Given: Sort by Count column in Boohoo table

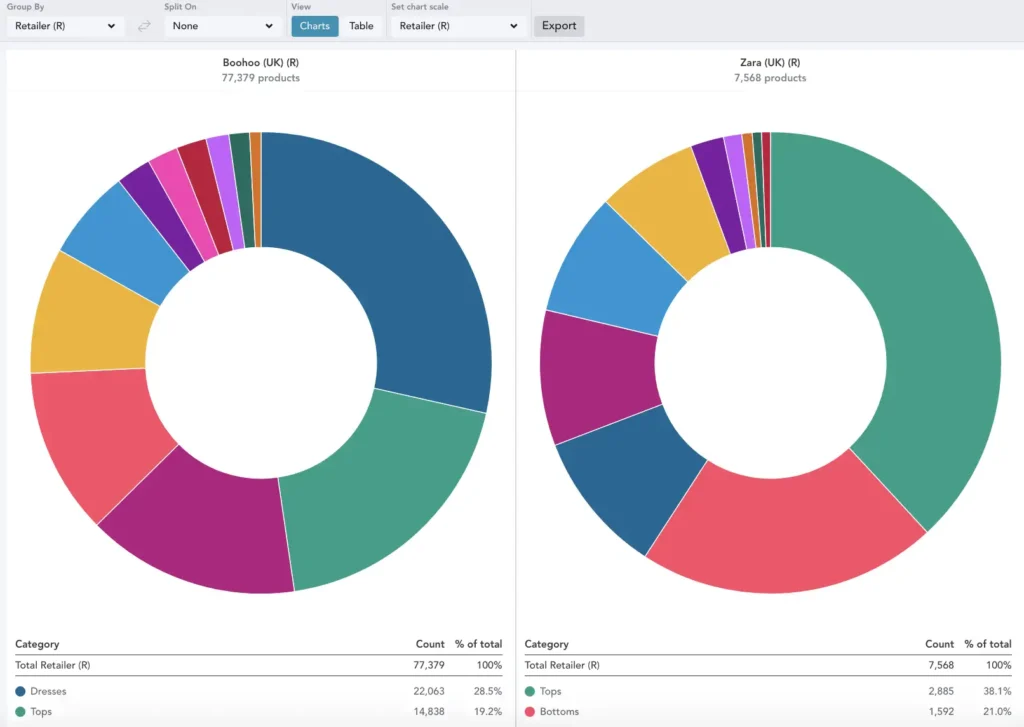Looking at the screenshot, I should click(430, 644).
